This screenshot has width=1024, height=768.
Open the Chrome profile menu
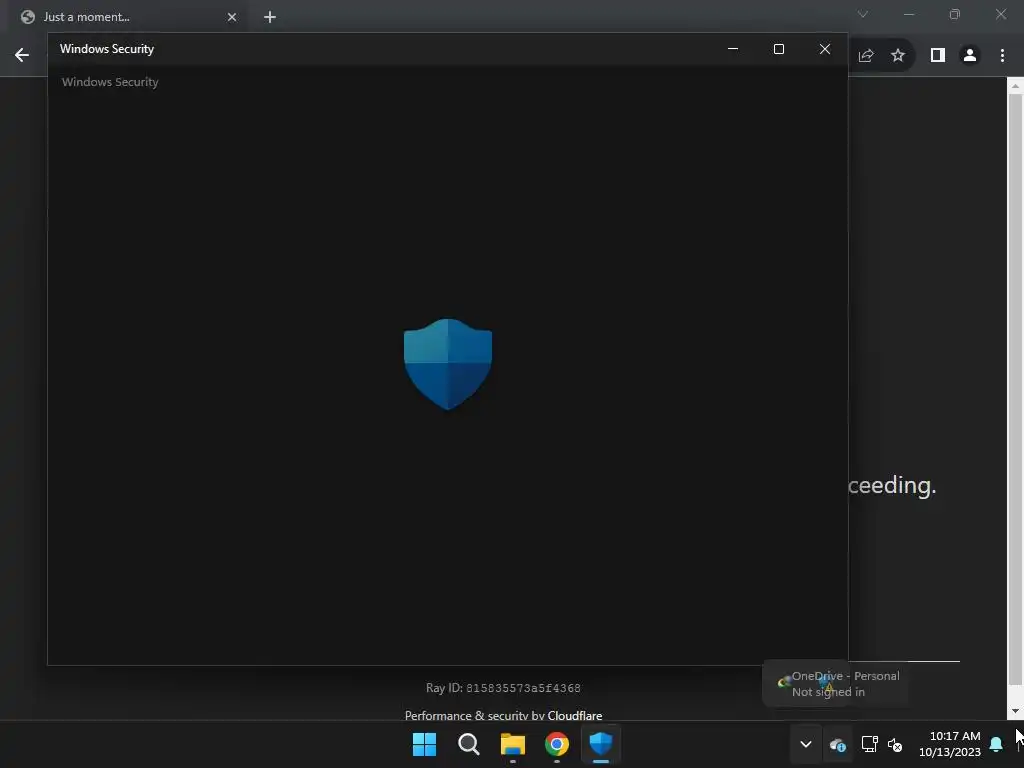click(970, 55)
